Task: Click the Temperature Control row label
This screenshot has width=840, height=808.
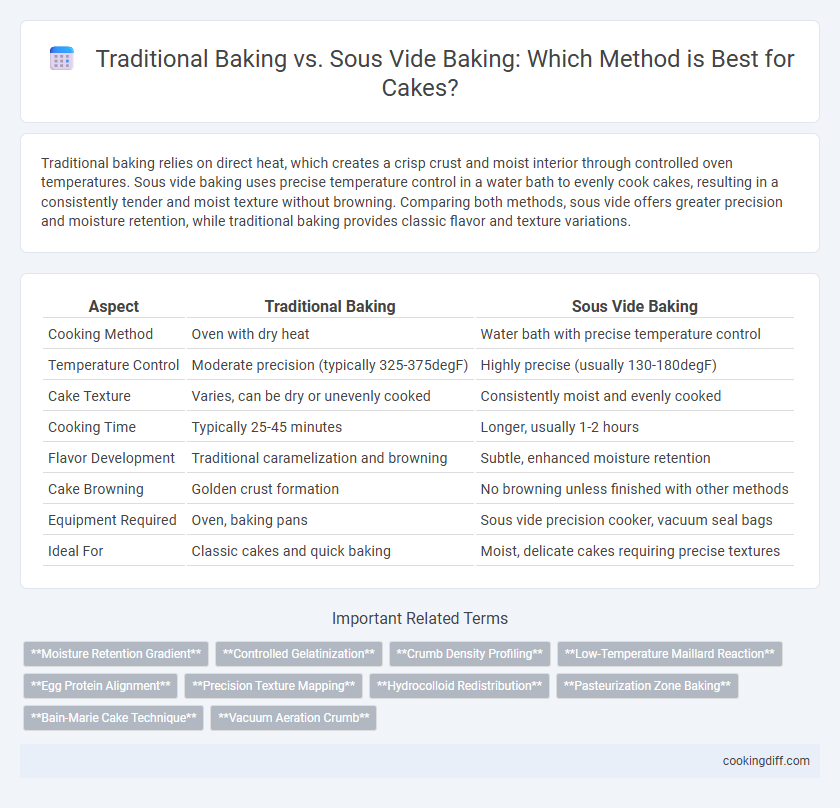Action: tap(114, 365)
